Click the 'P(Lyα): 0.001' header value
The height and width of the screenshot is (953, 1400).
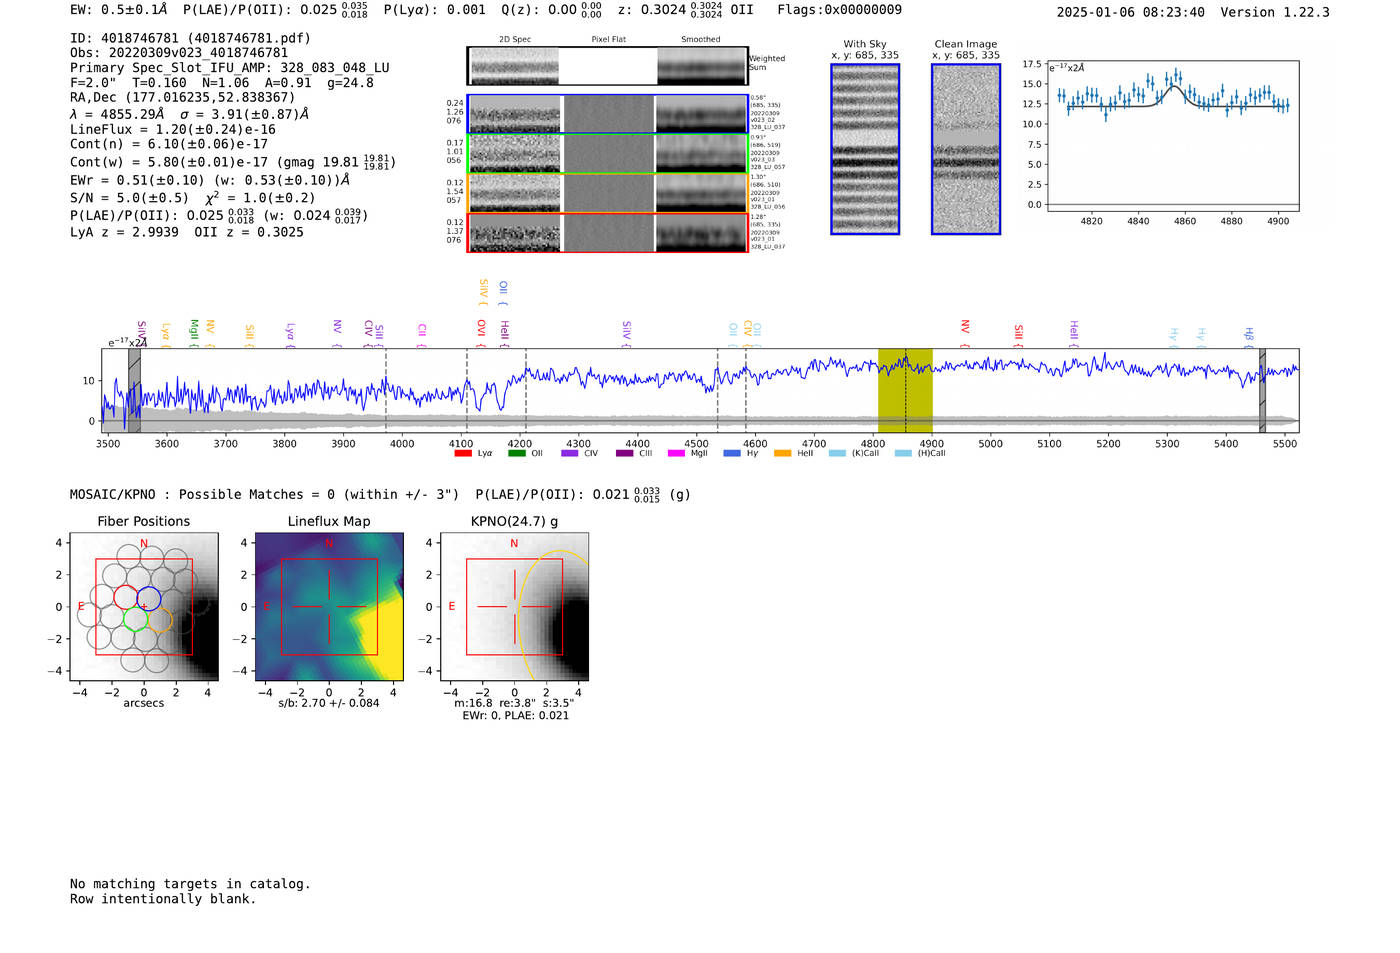click(435, 10)
